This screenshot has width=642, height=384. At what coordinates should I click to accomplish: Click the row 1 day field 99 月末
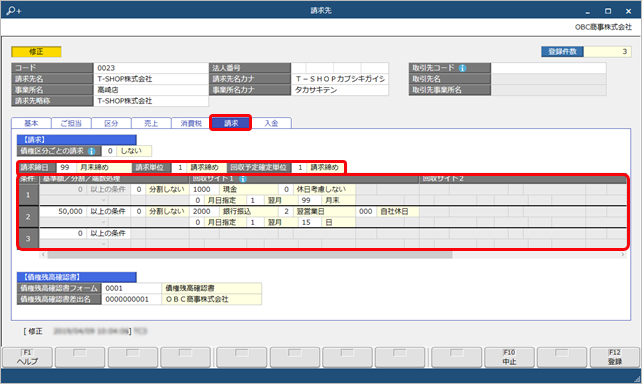(x=310, y=201)
